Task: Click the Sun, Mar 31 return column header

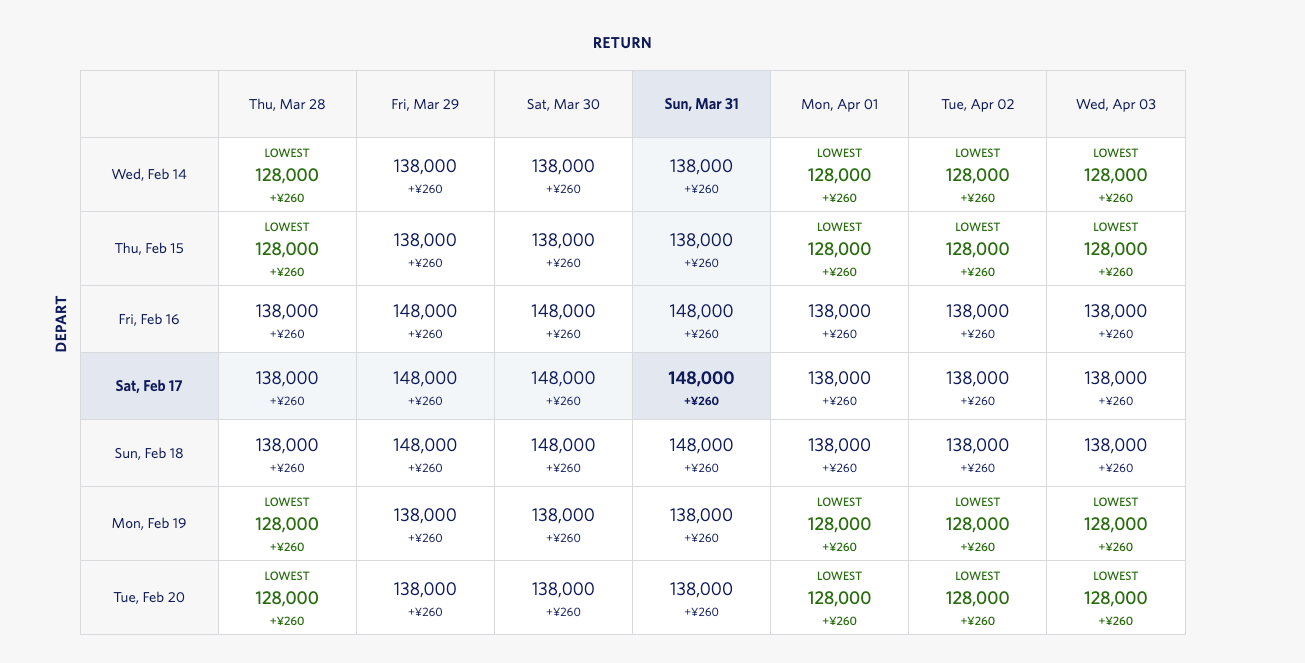Action: 701,104
